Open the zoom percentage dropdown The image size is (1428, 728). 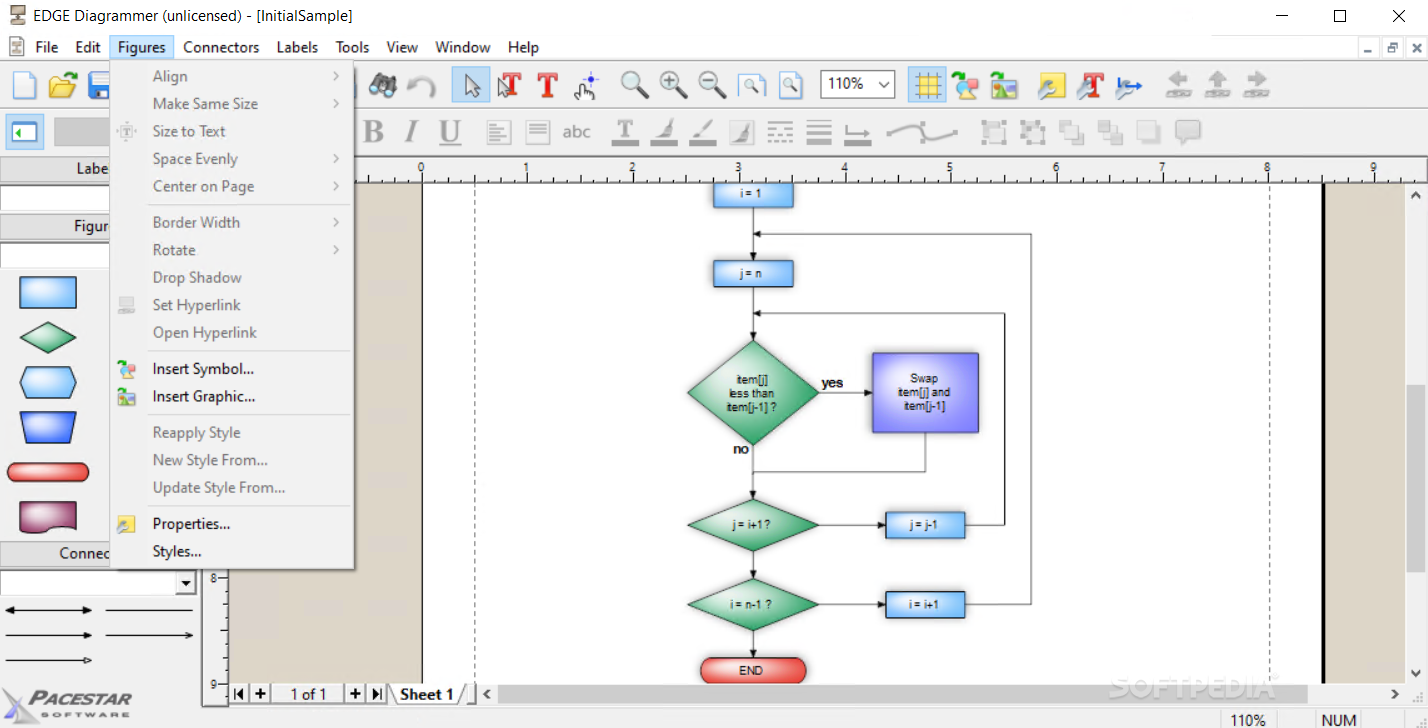[884, 85]
